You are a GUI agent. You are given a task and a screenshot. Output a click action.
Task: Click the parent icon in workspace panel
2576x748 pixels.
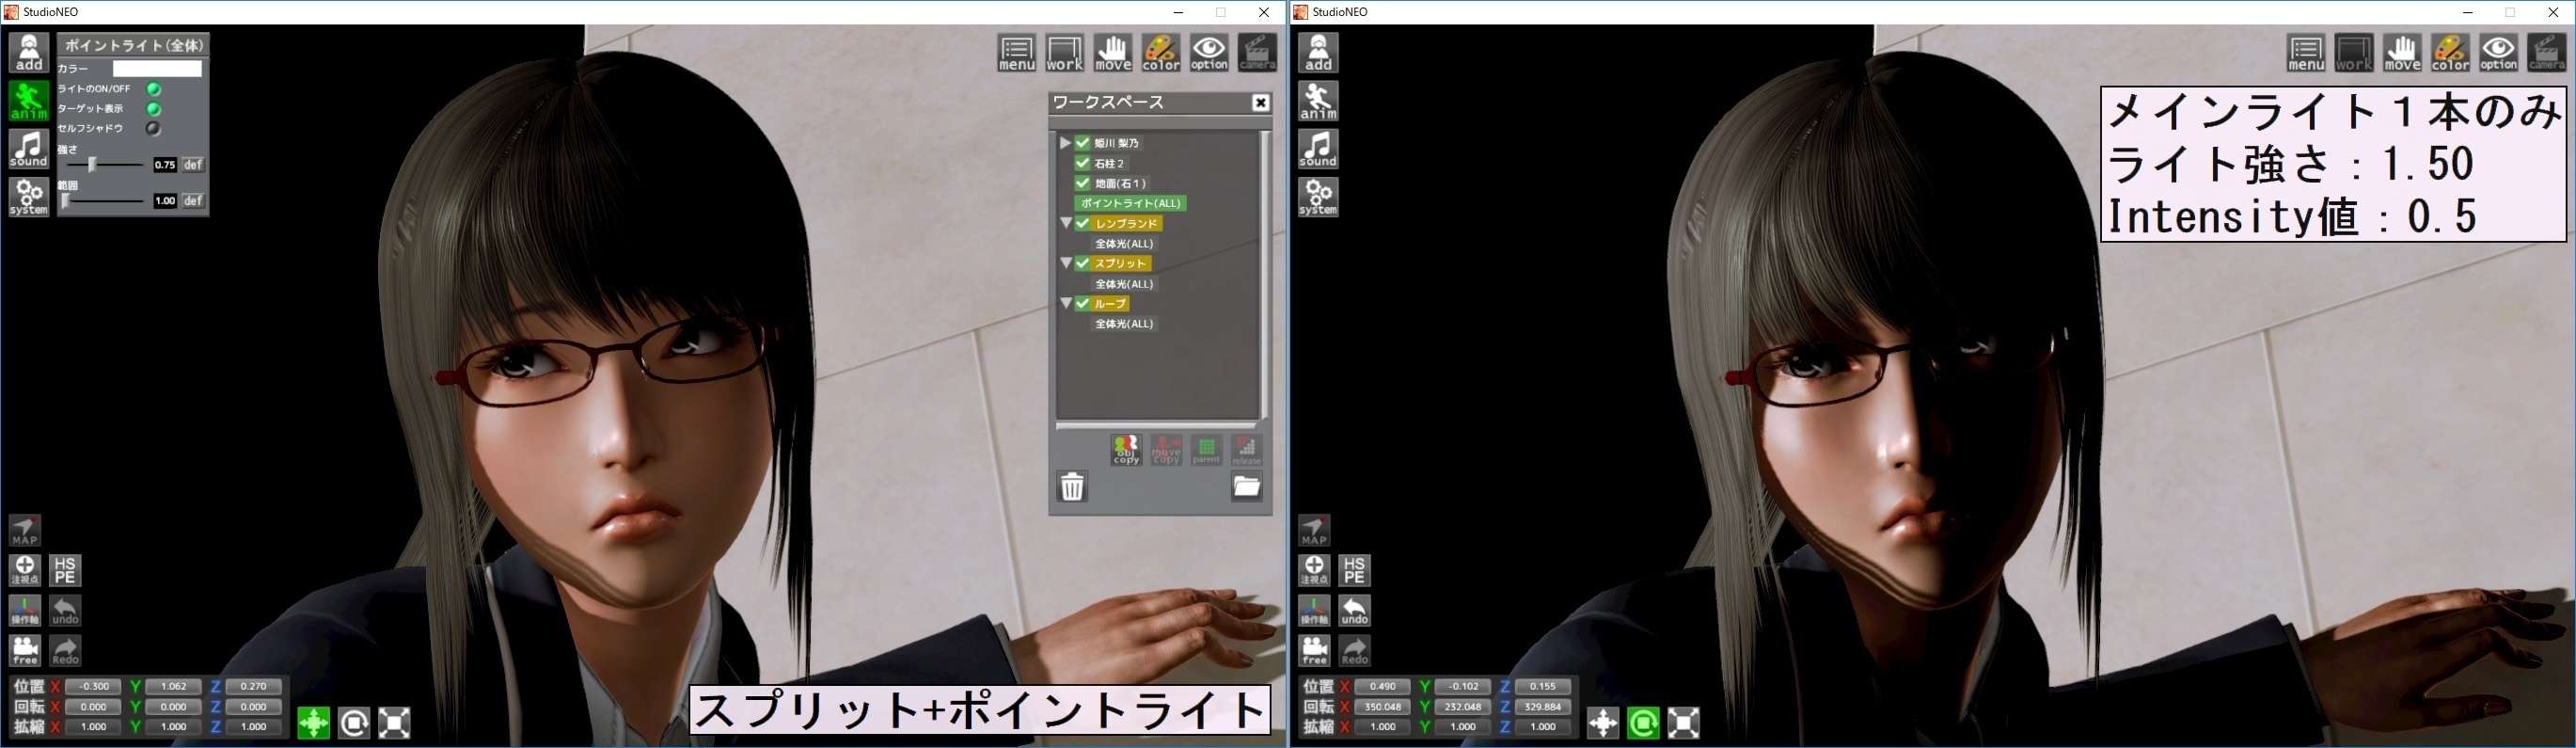pos(1206,450)
